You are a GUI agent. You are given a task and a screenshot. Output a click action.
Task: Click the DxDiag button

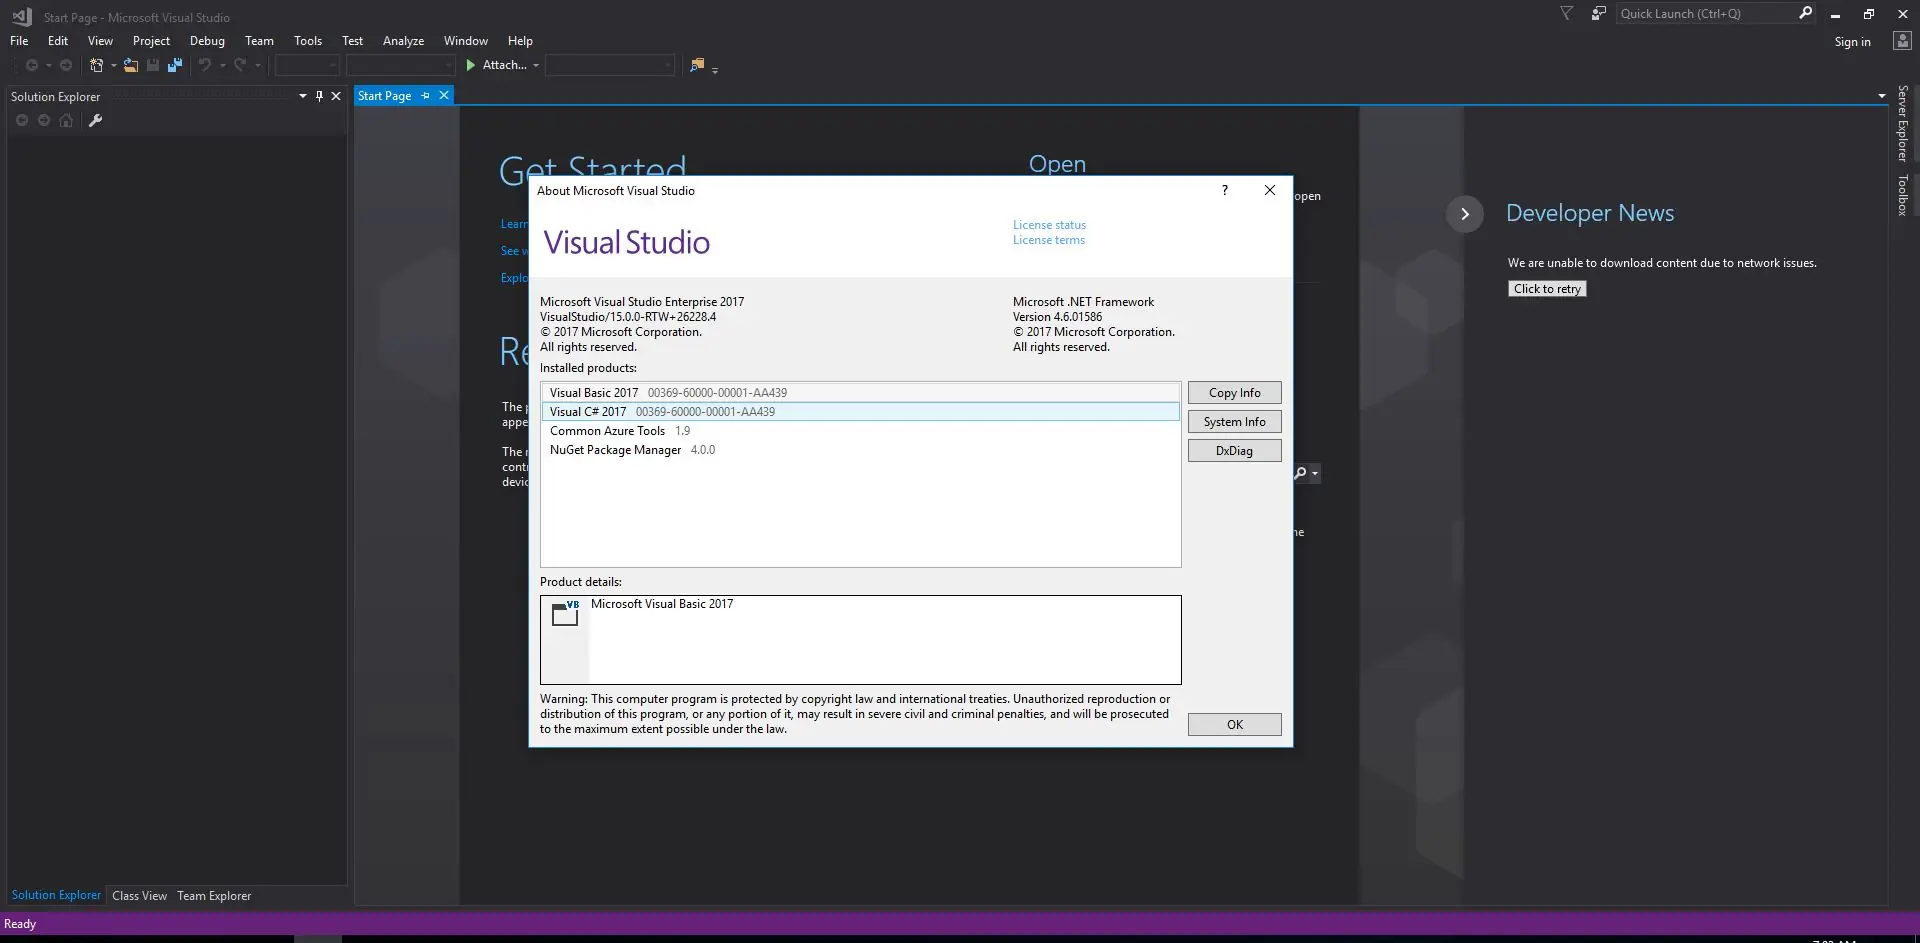(x=1235, y=451)
